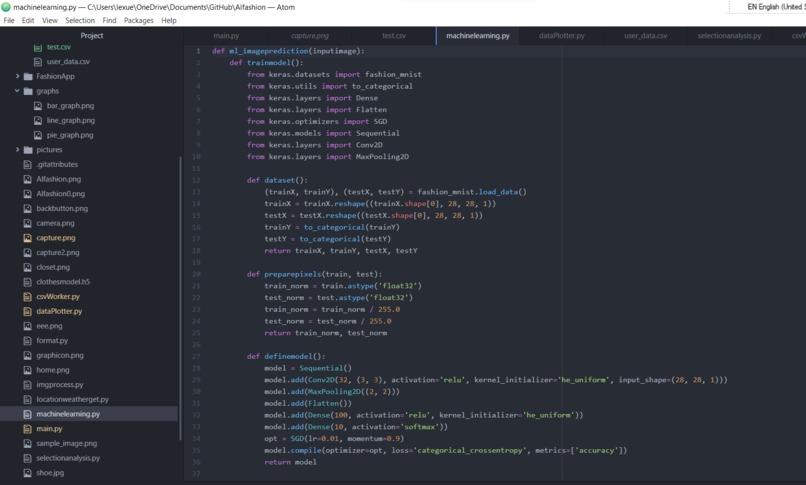Open sample_image.png in the tree
The width and height of the screenshot is (806, 485).
[x=66, y=443]
